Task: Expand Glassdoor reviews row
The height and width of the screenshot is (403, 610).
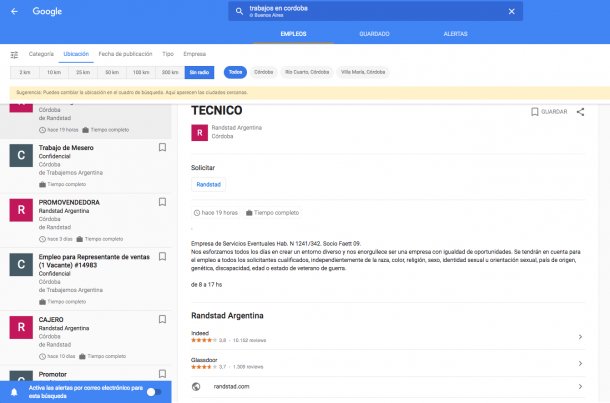Action: click(580, 362)
